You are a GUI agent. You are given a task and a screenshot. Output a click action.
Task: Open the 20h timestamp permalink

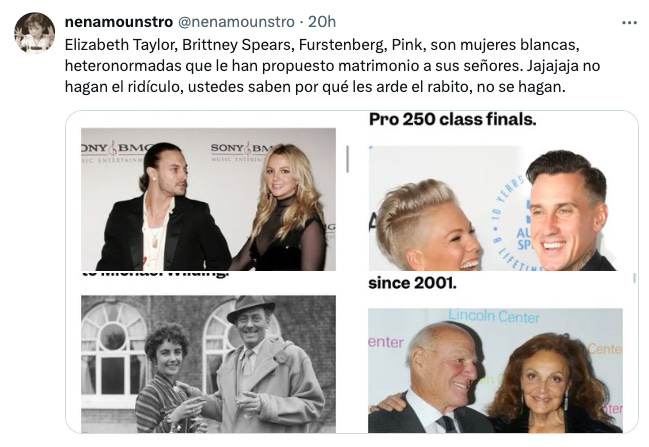[322, 22]
